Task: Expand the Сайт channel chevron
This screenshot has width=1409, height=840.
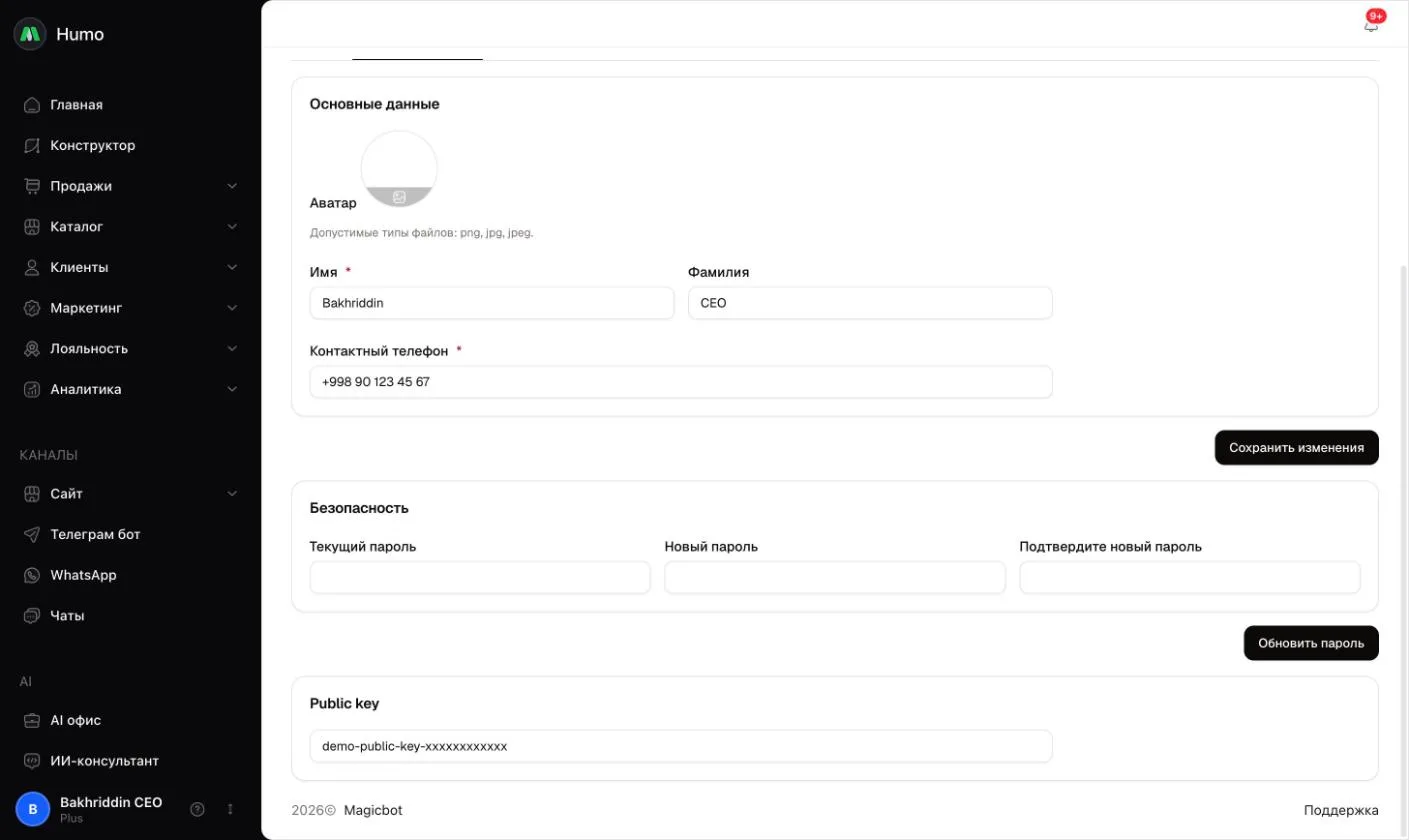Action: click(x=232, y=494)
